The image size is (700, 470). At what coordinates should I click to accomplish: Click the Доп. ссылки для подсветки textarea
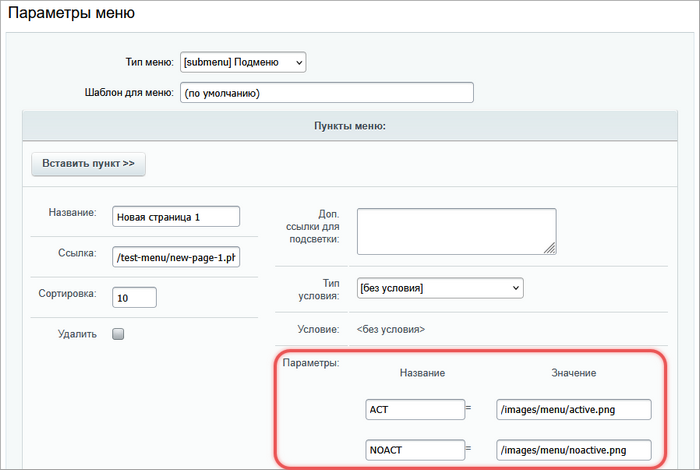[455, 231]
